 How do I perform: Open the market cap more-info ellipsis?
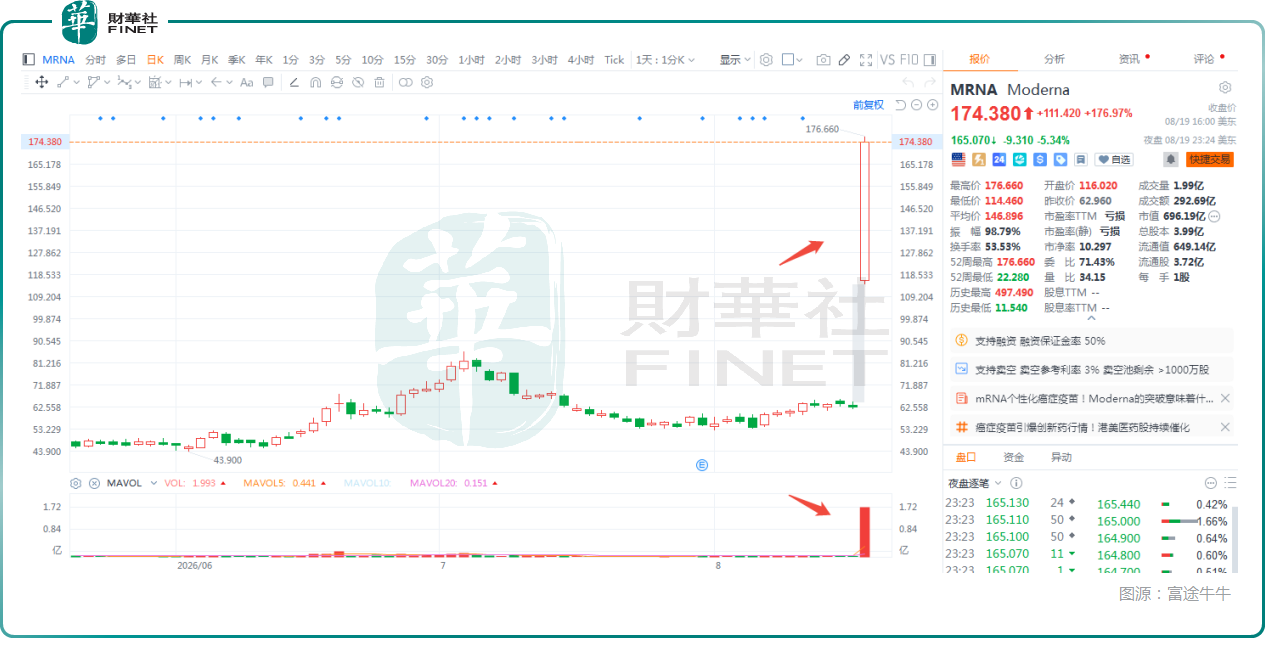tap(1215, 216)
